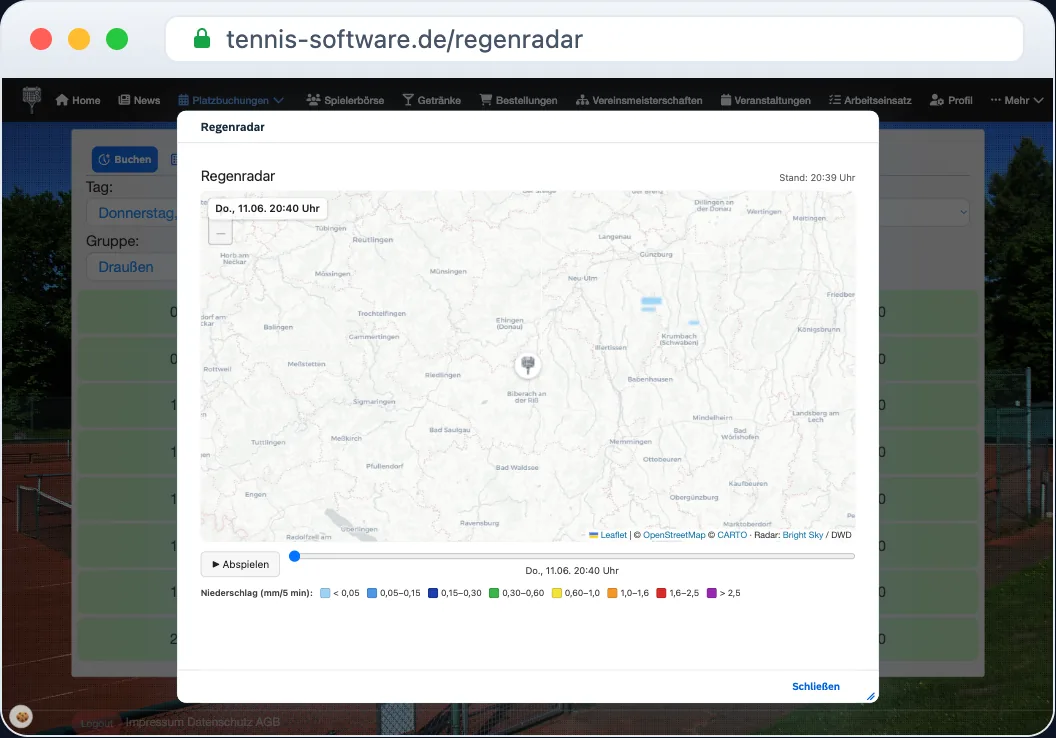The image size is (1056, 738).
Task: Click the Biberach an der Riß map label
Action: tap(527, 397)
